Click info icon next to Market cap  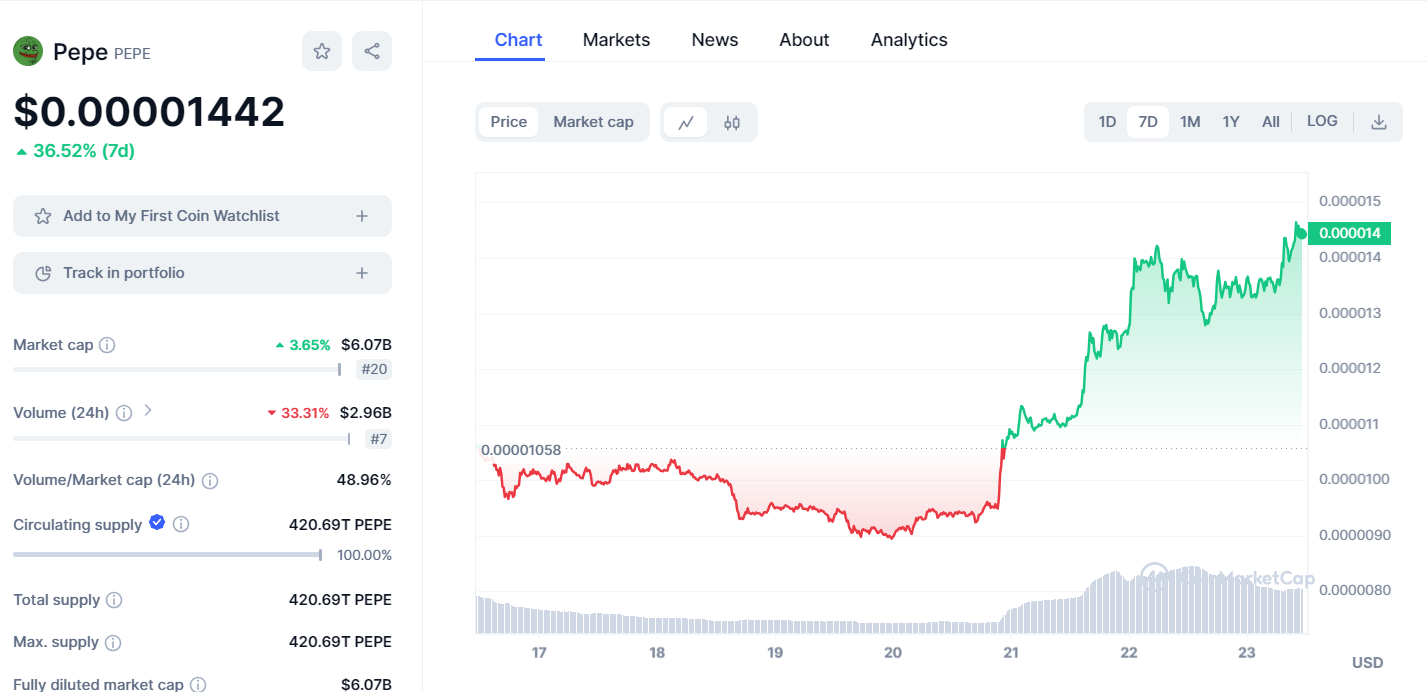107,345
